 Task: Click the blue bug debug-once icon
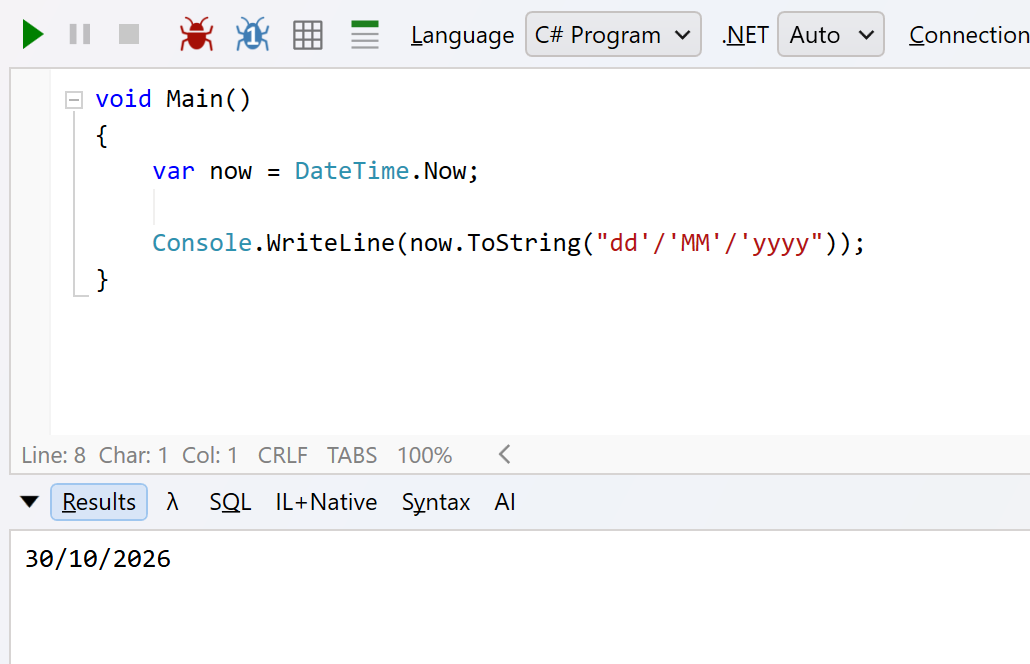pos(252,34)
